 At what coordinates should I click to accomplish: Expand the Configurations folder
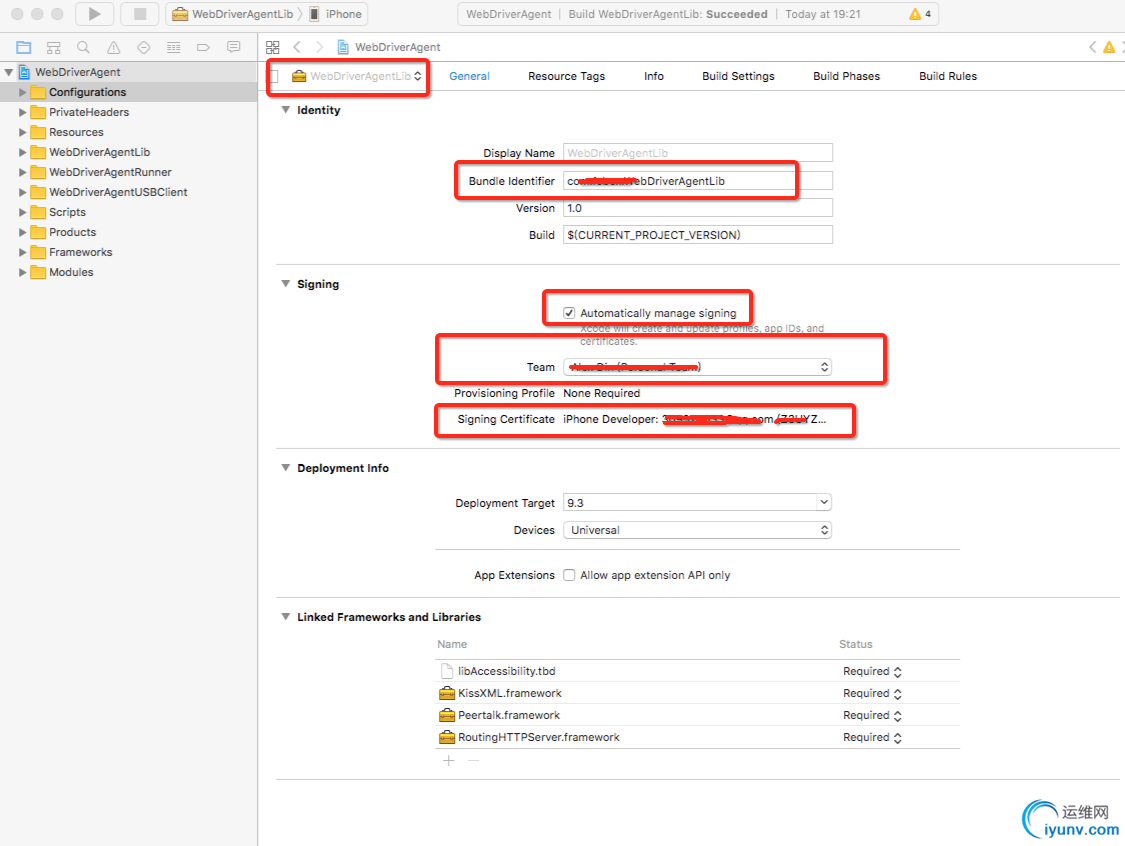[x=22, y=92]
